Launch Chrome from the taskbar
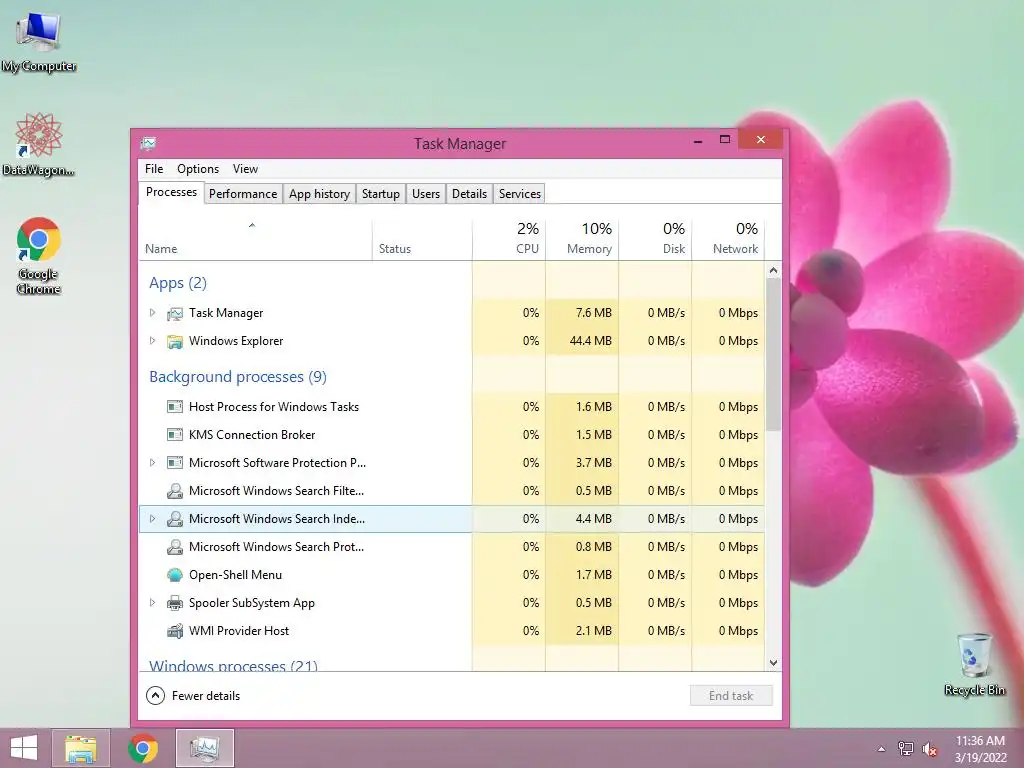1024x768 pixels. (143, 748)
